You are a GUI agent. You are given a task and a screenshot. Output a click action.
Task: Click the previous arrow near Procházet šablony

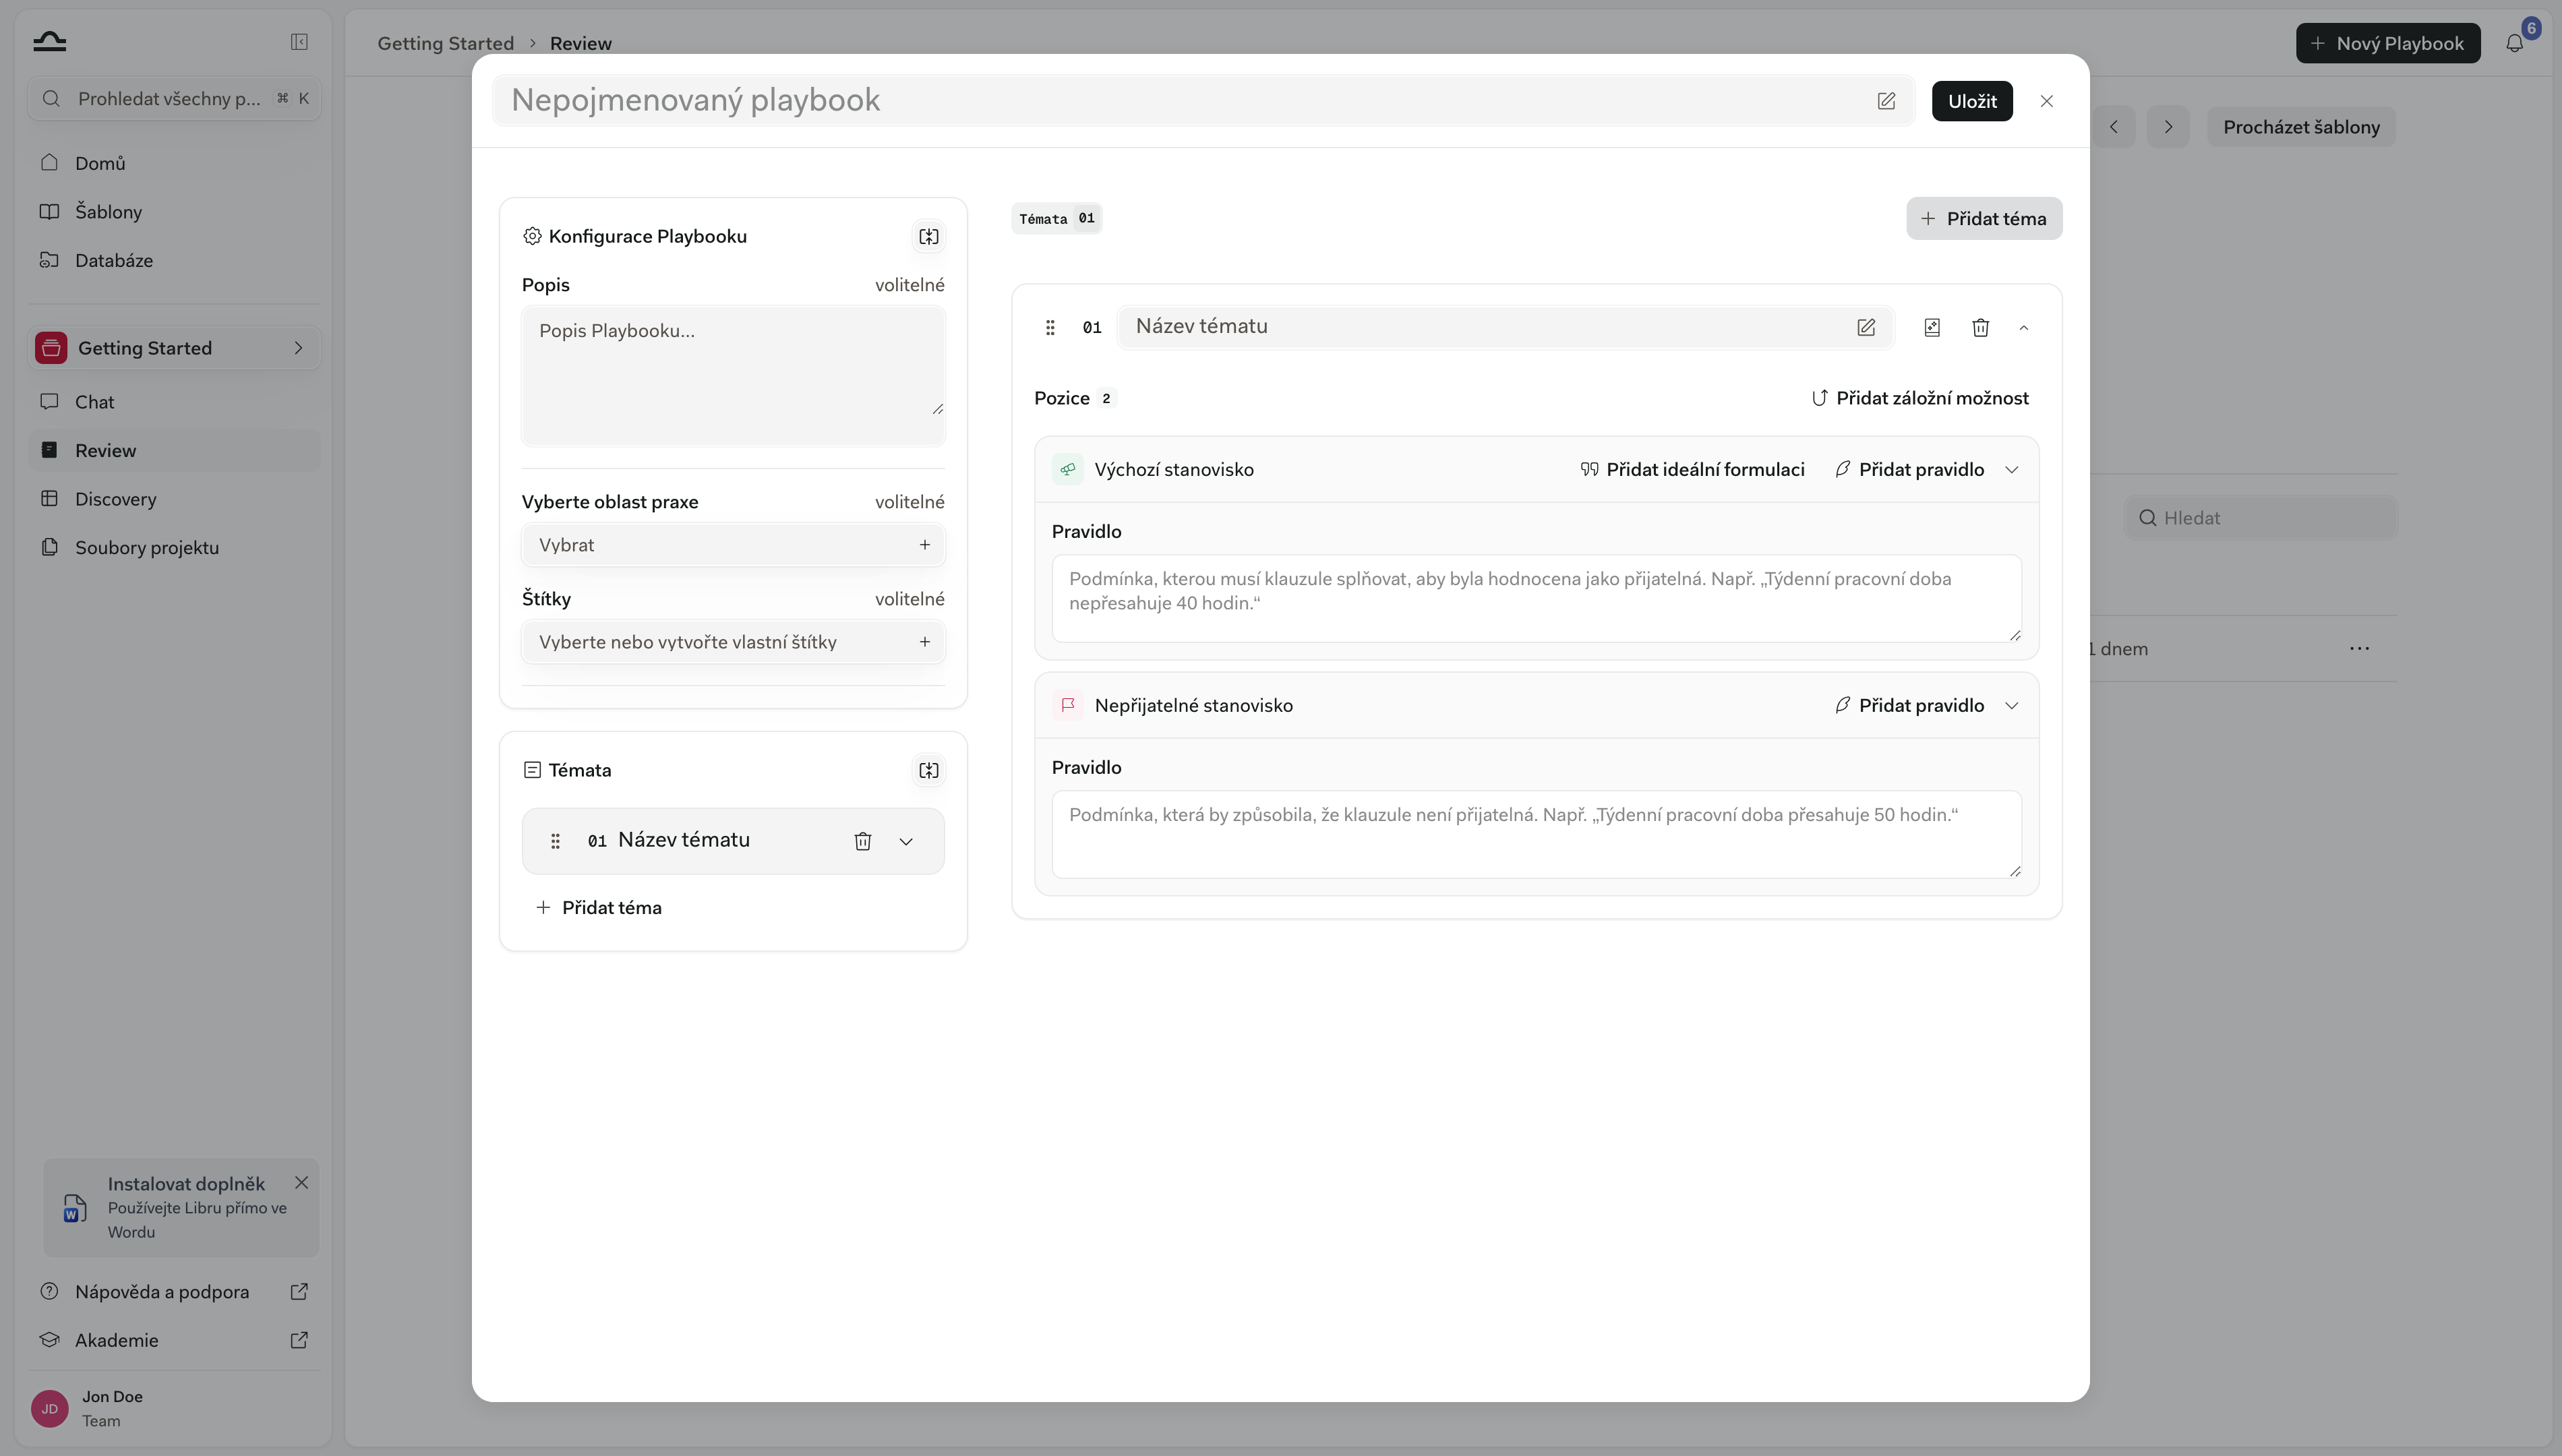2113,127
